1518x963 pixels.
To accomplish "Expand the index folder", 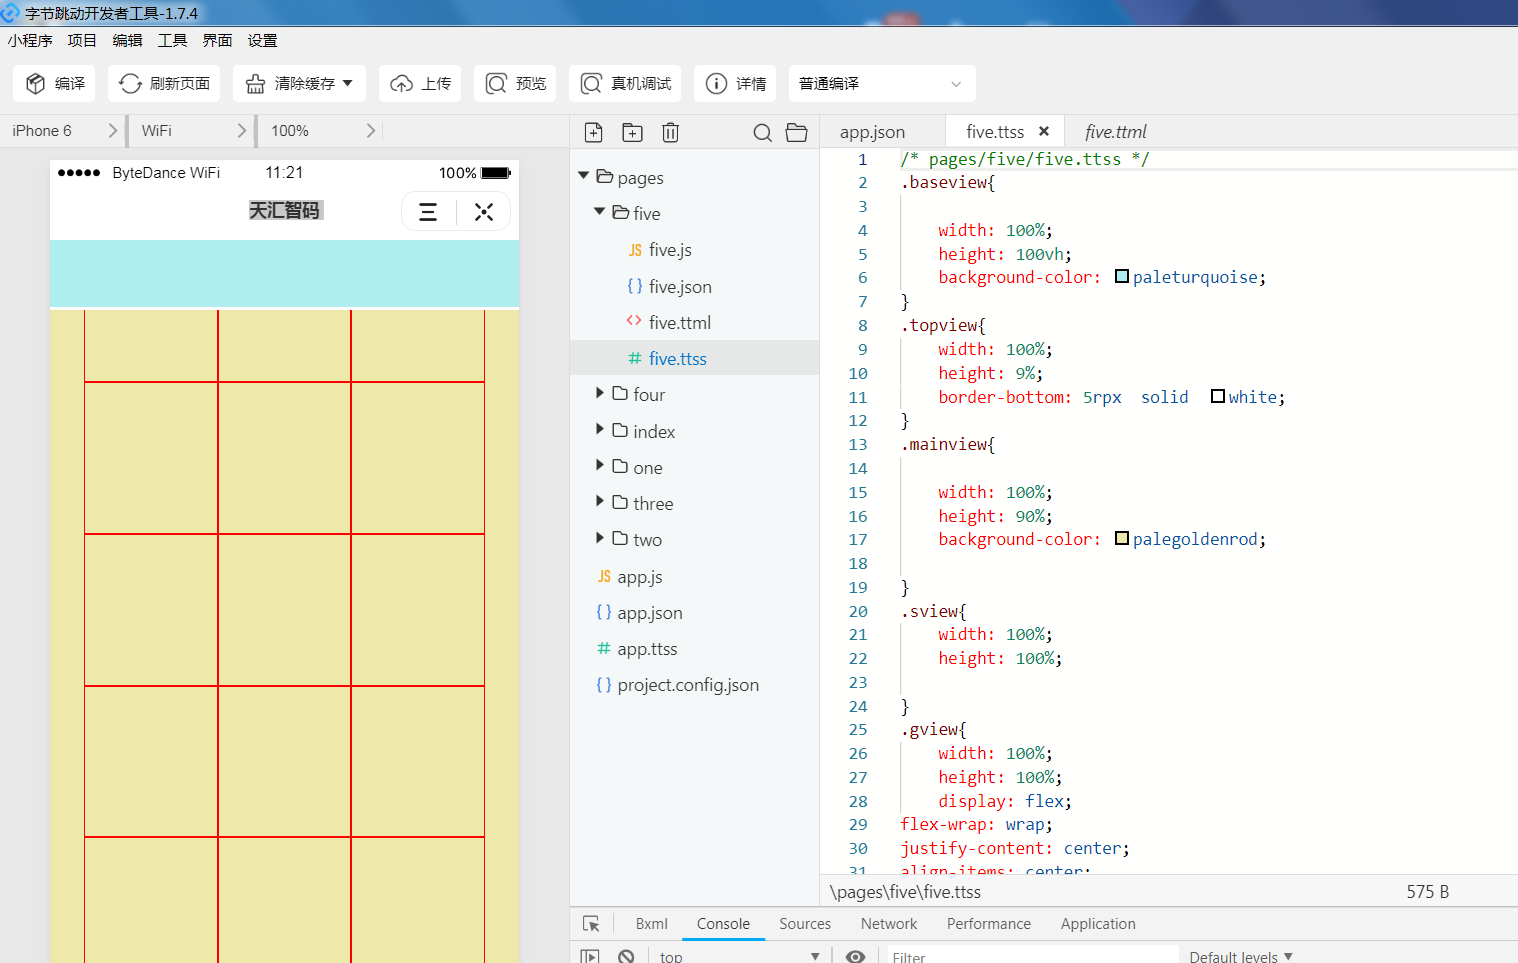I will pos(600,430).
